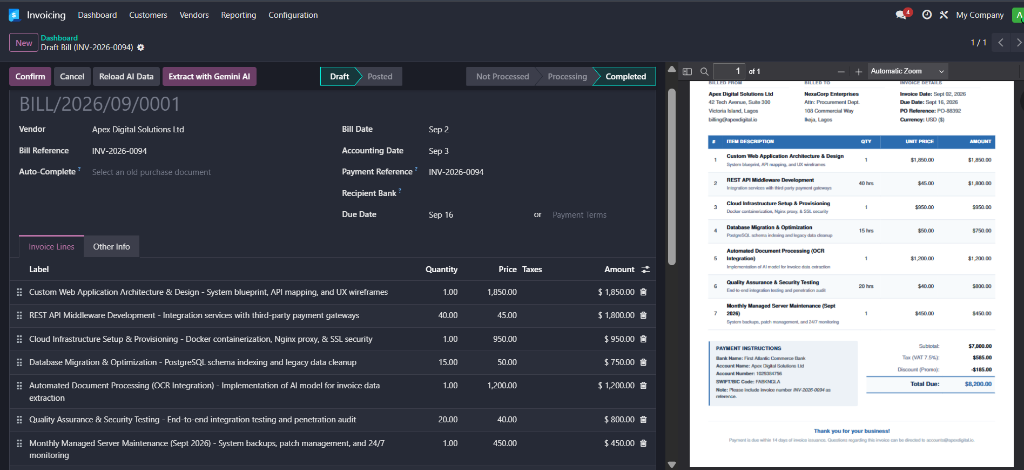Screen dimensions: 1024x470
Task: Open the Invoicing app home icon
Action: (14, 14)
